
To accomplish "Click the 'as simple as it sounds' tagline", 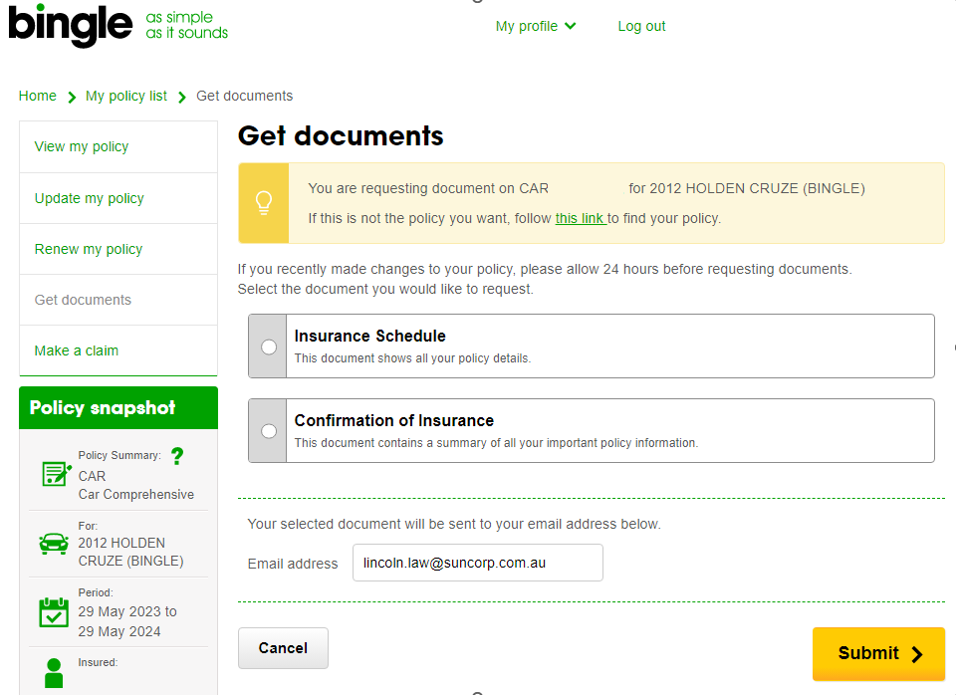I will pos(187,25).
